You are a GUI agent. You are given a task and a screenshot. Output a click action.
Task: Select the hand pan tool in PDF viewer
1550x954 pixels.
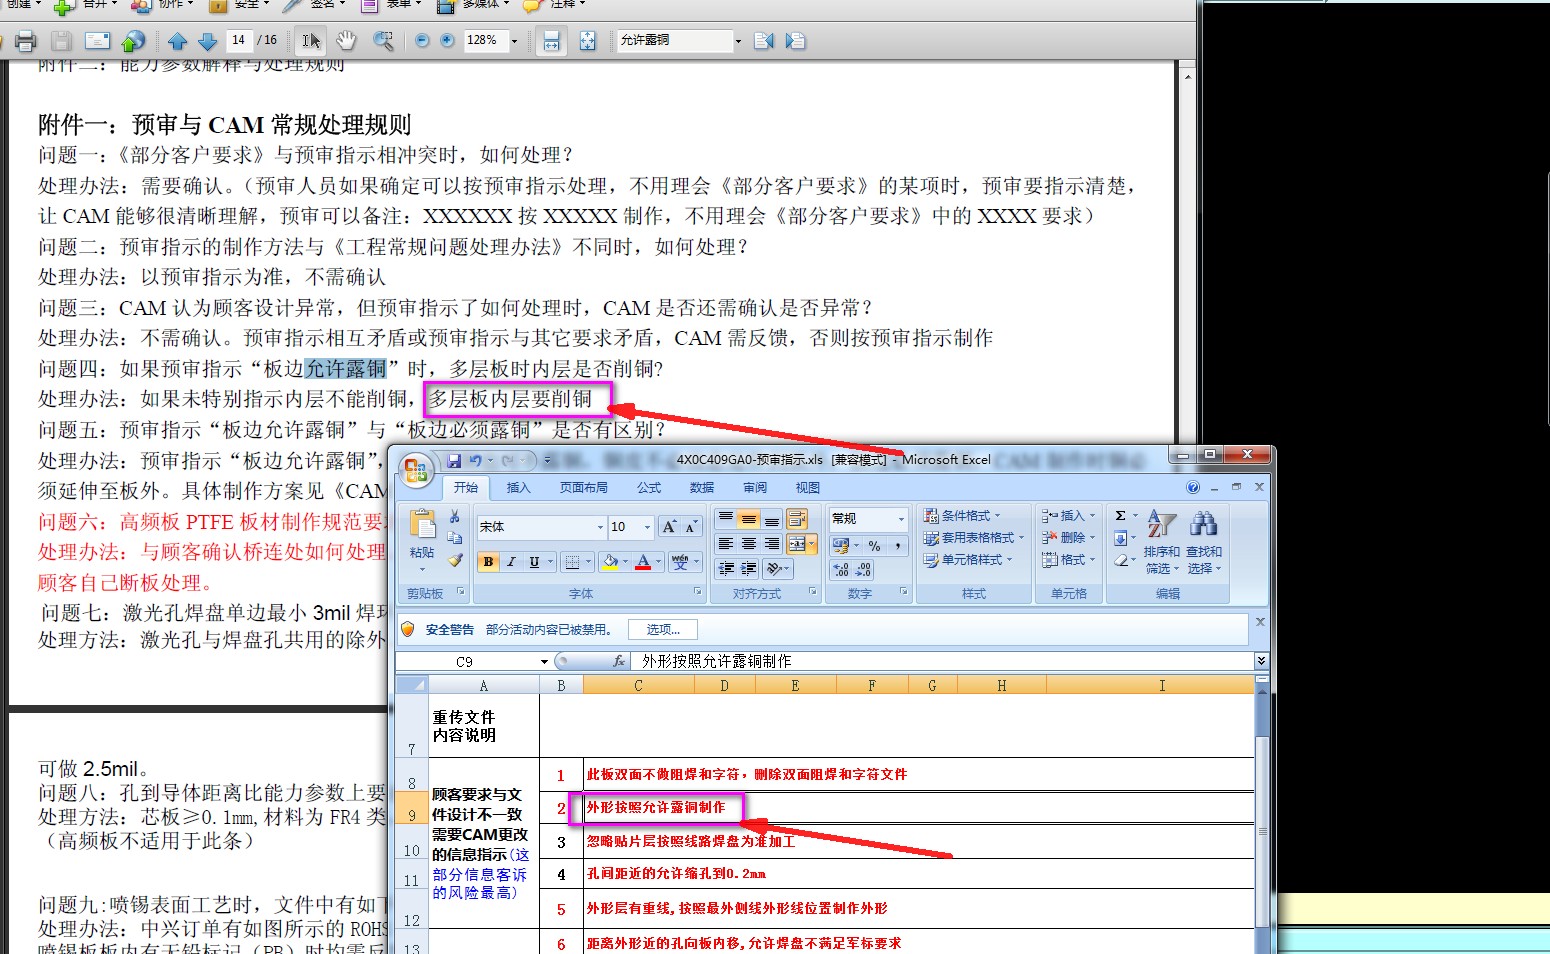tap(346, 41)
